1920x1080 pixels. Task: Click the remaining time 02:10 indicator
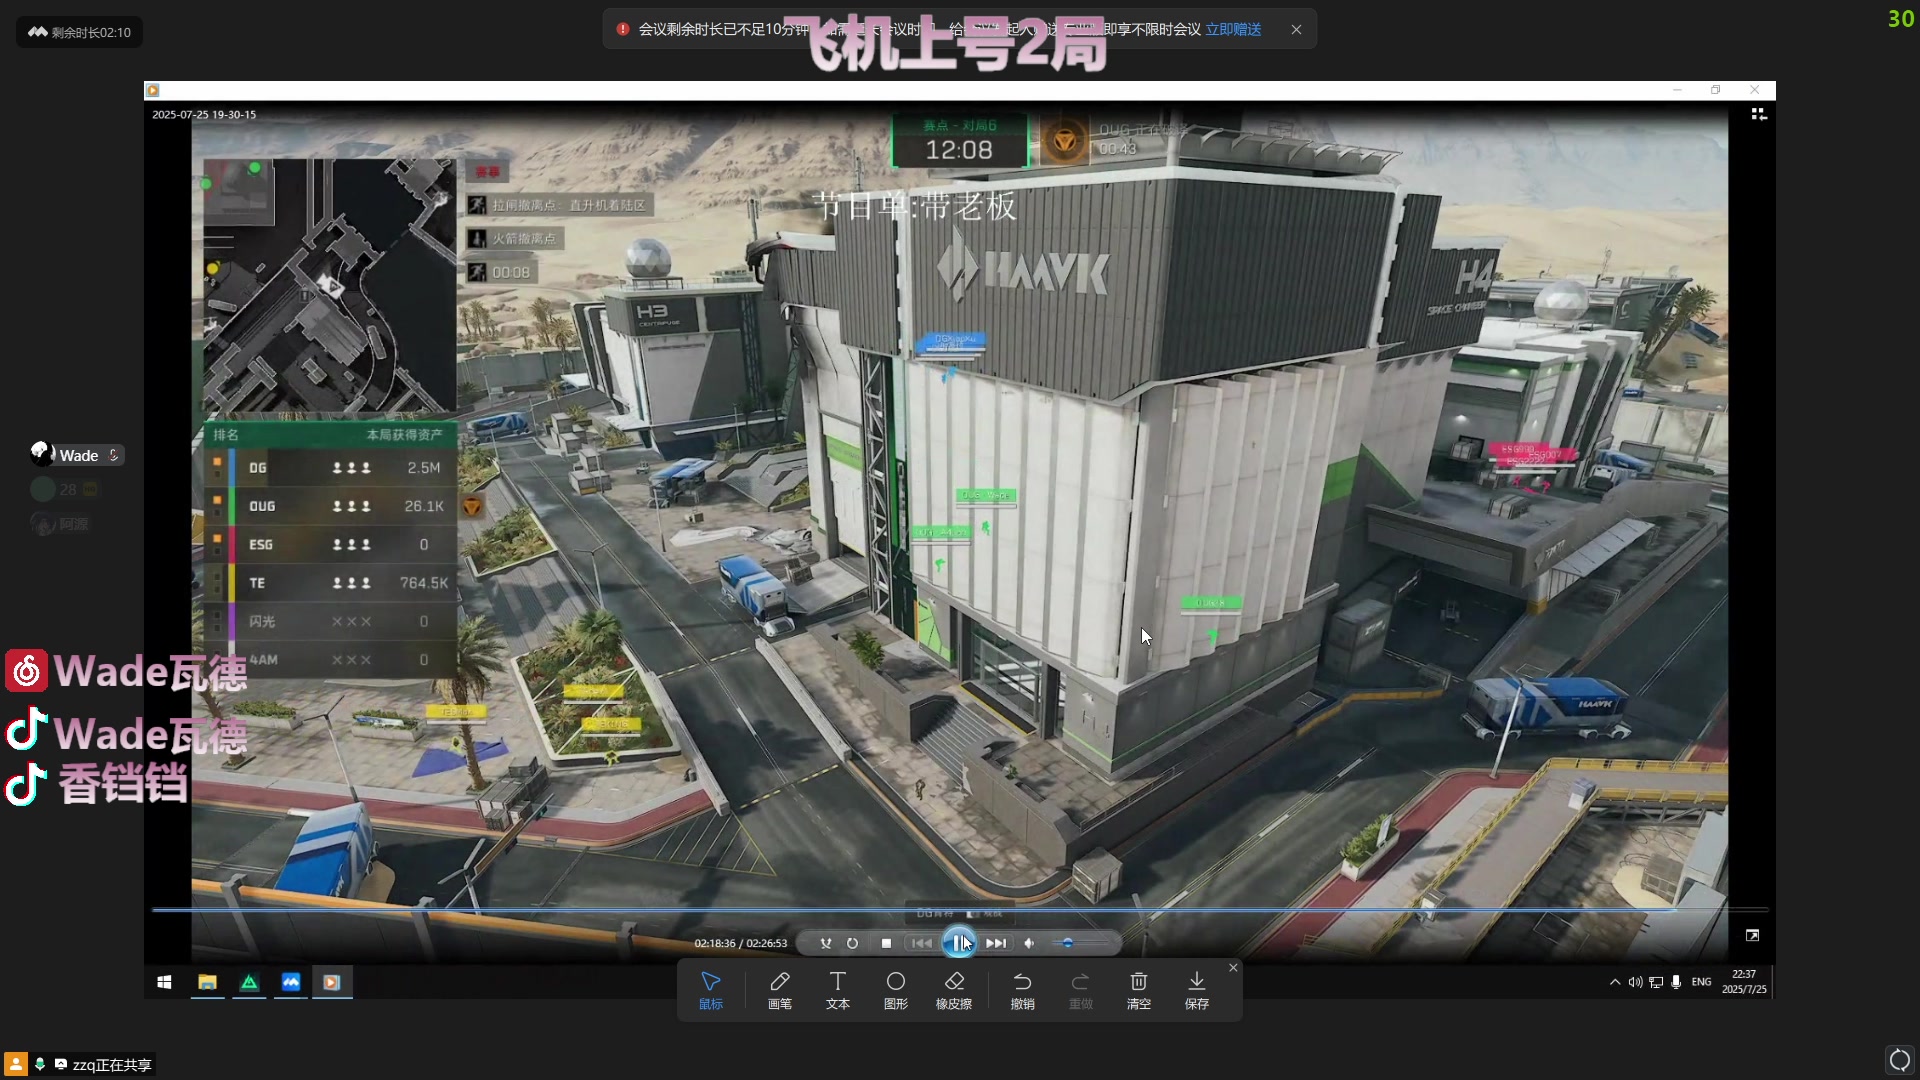[x=80, y=32]
